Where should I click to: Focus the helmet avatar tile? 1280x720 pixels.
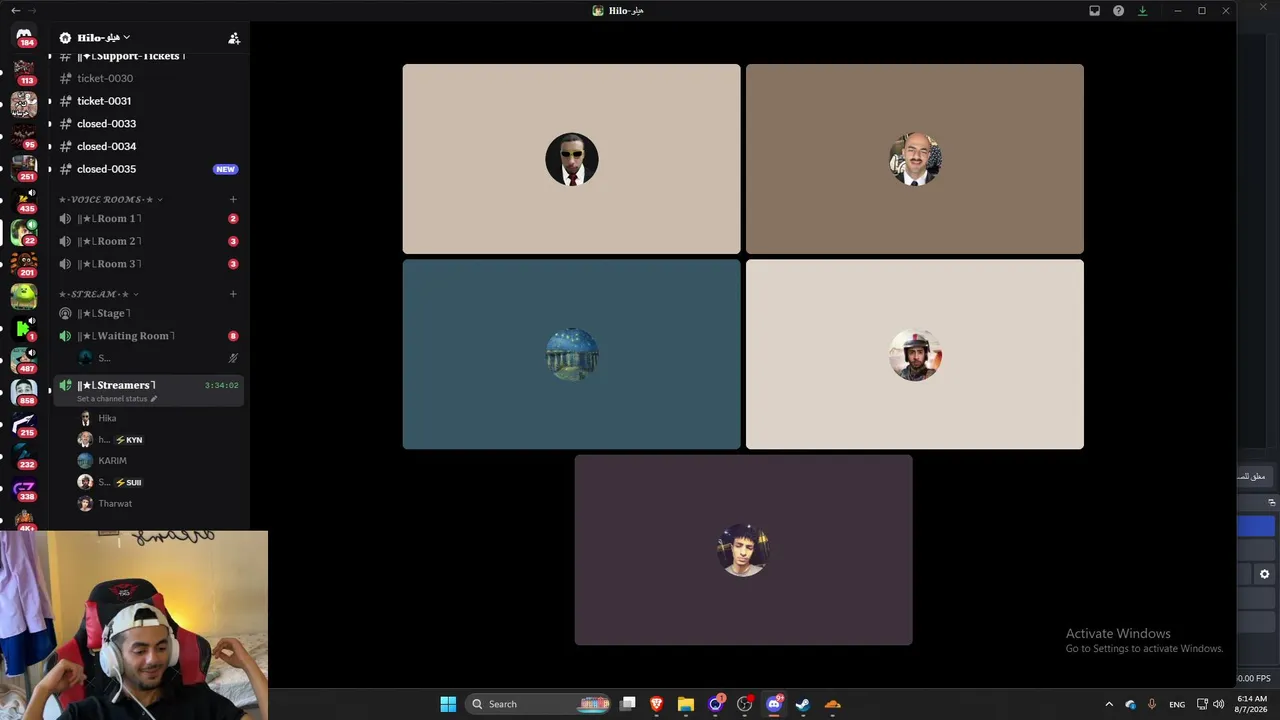[915, 354]
